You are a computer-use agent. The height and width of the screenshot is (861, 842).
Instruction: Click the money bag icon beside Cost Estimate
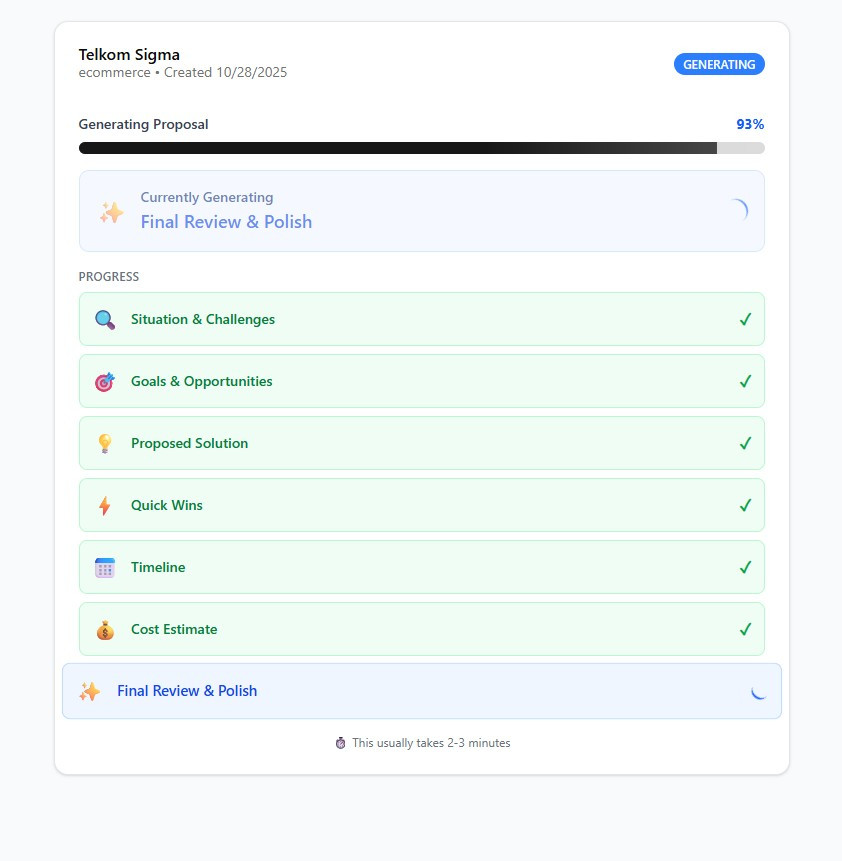point(105,630)
